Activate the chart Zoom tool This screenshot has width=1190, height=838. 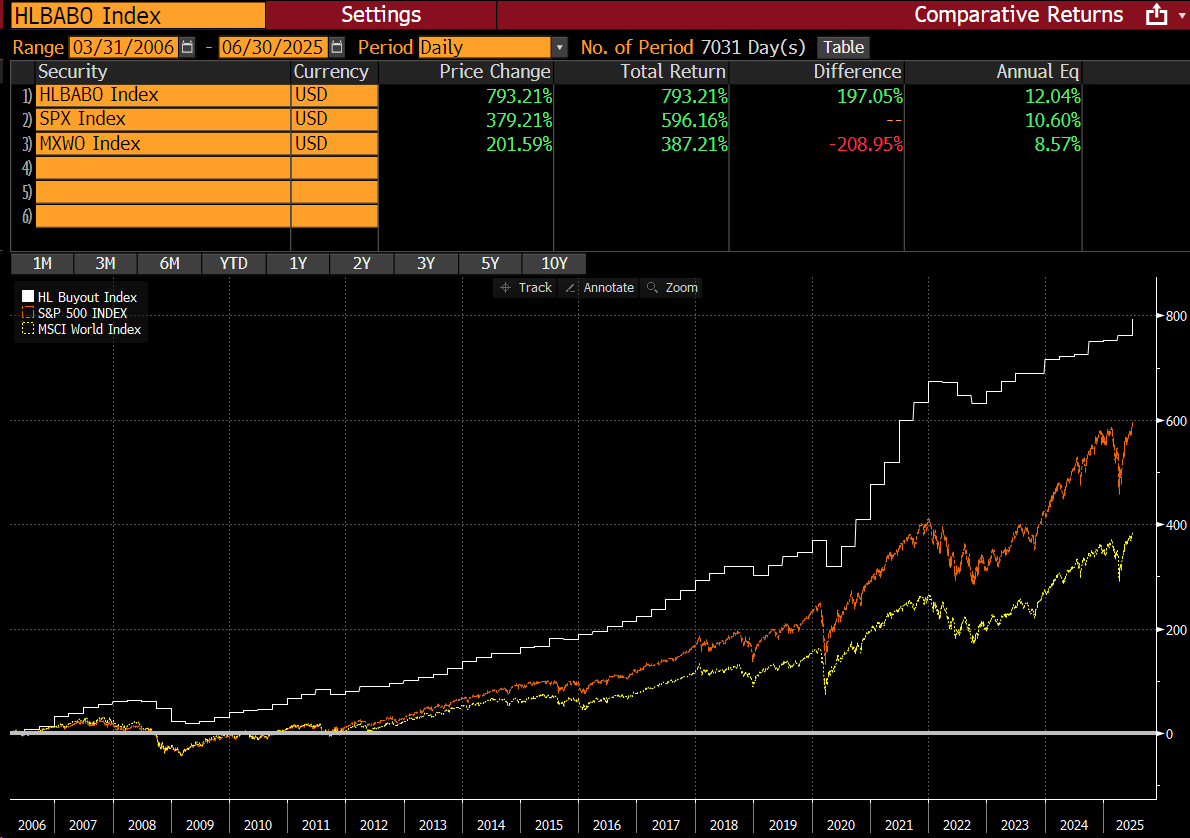[x=671, y=287]
